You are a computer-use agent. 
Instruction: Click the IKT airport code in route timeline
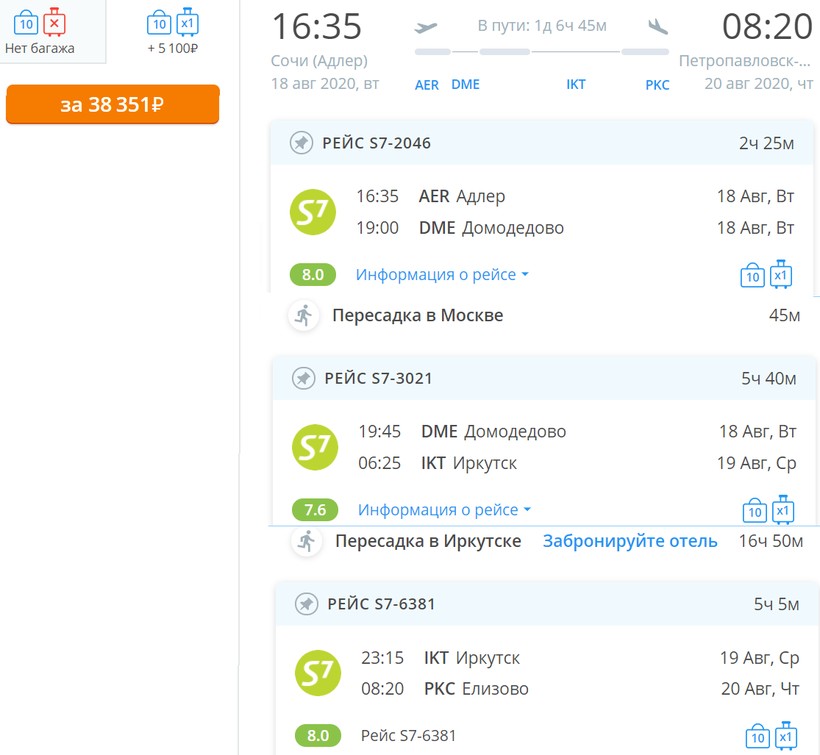click(x=576, y=85)
